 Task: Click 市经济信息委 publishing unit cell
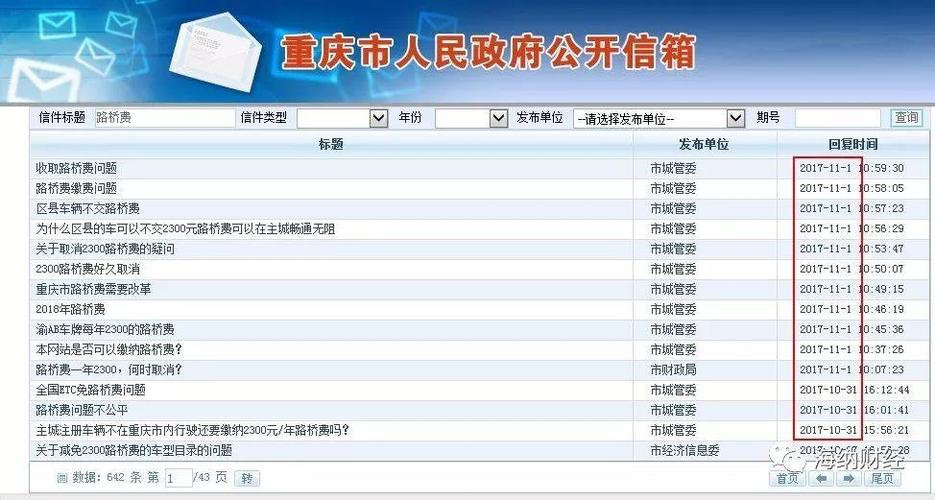(685, 451)
